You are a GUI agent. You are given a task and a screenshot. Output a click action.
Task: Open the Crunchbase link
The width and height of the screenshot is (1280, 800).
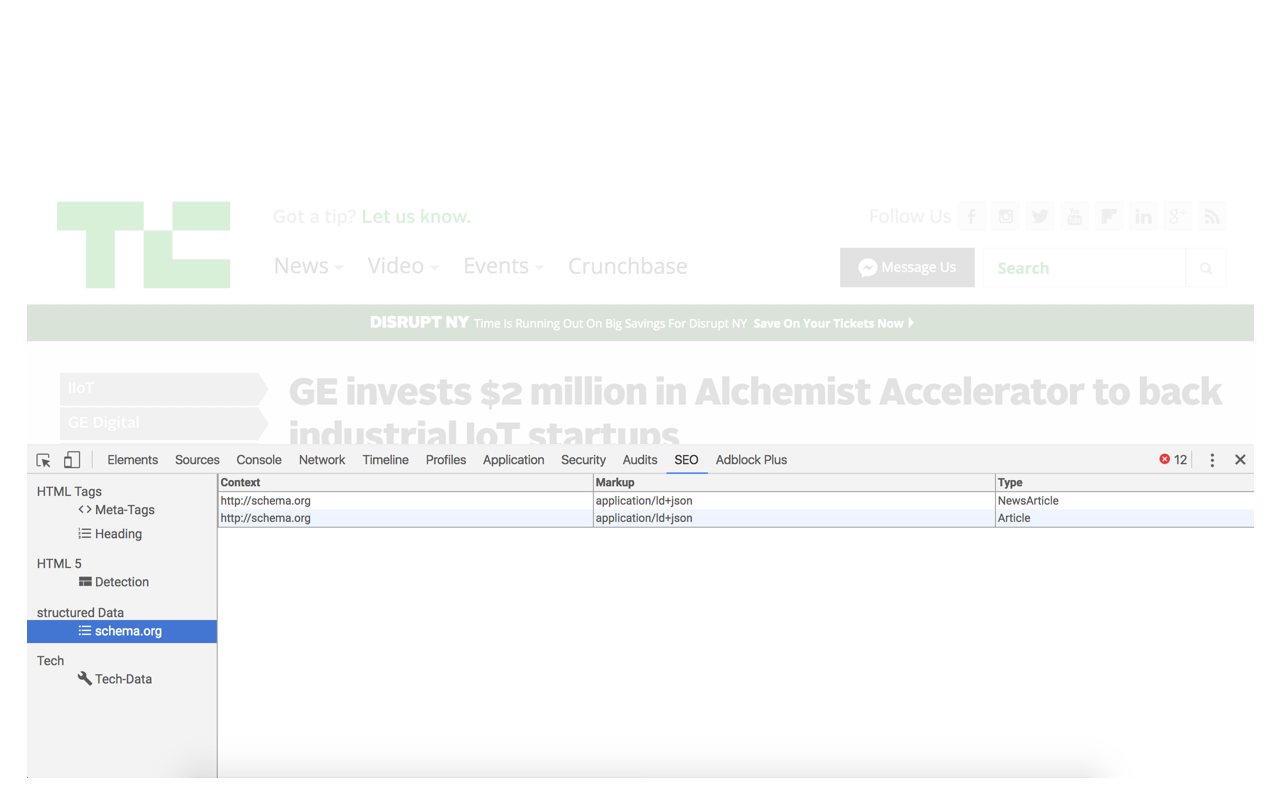coord(628,266)
